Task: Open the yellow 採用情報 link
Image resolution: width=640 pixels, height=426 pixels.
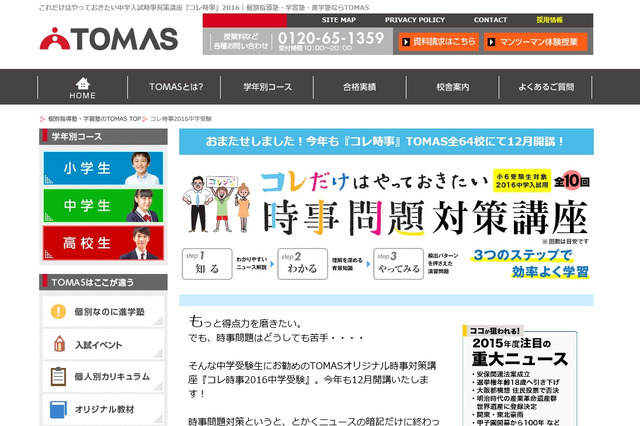Action: click(x=549, y=20)
